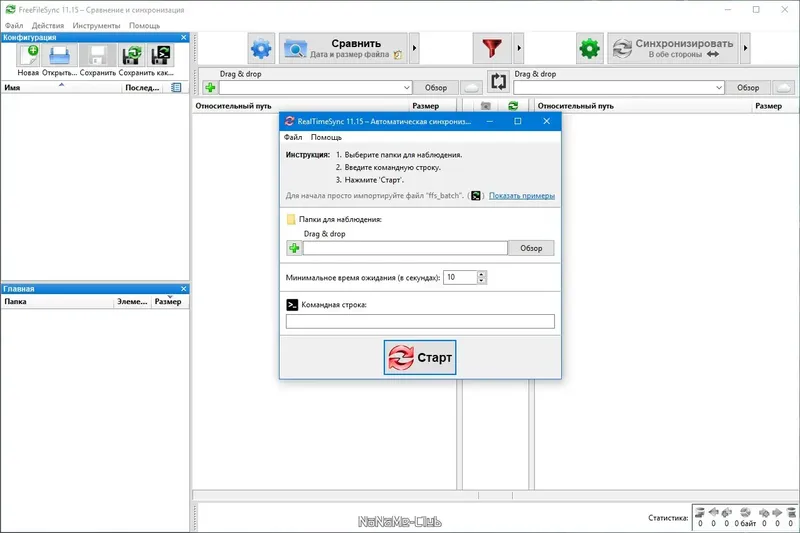This screenshot has height=533, width=800.
Task: Expand the dropdown arrow next to Сравнить
Action: point(414,48)
